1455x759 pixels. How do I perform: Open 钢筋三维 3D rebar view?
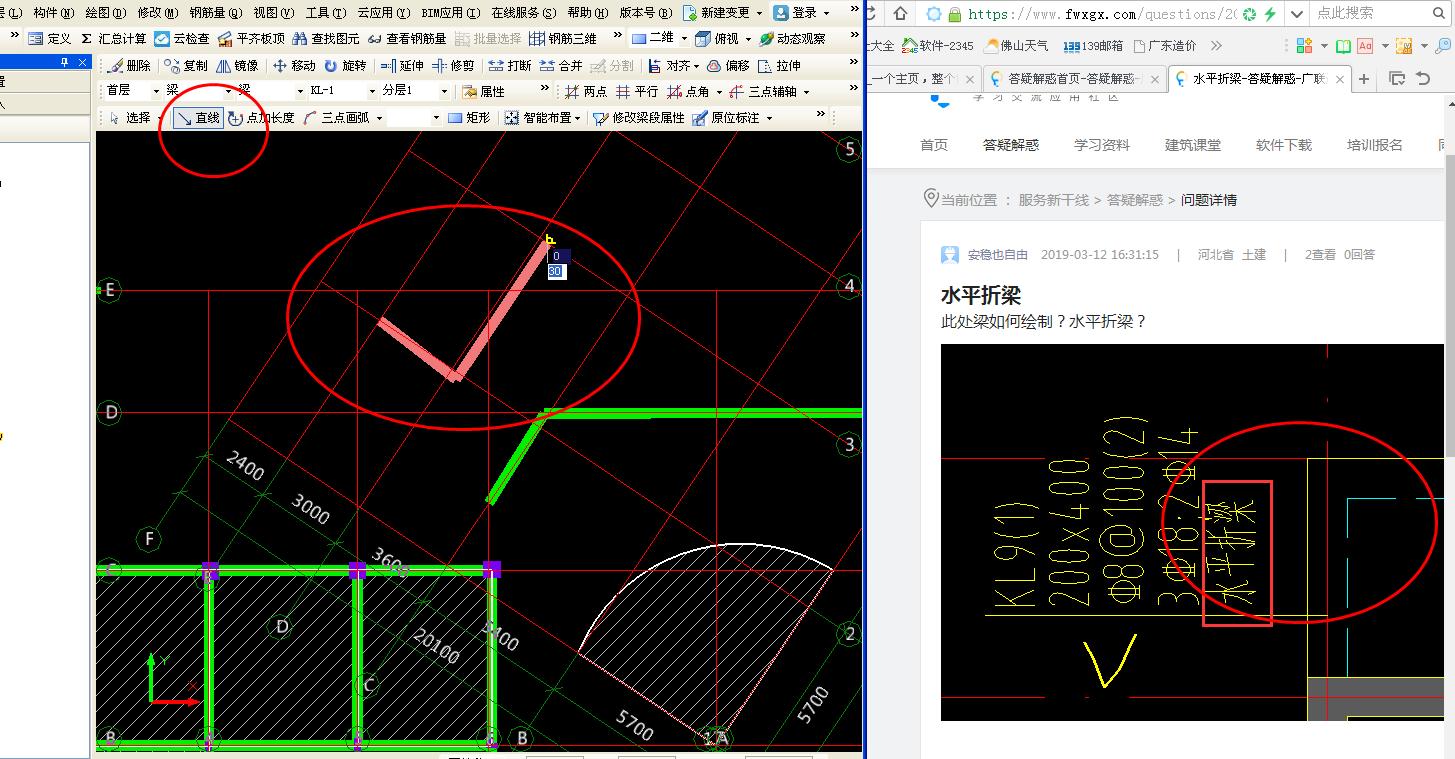[x=563, y=38]
